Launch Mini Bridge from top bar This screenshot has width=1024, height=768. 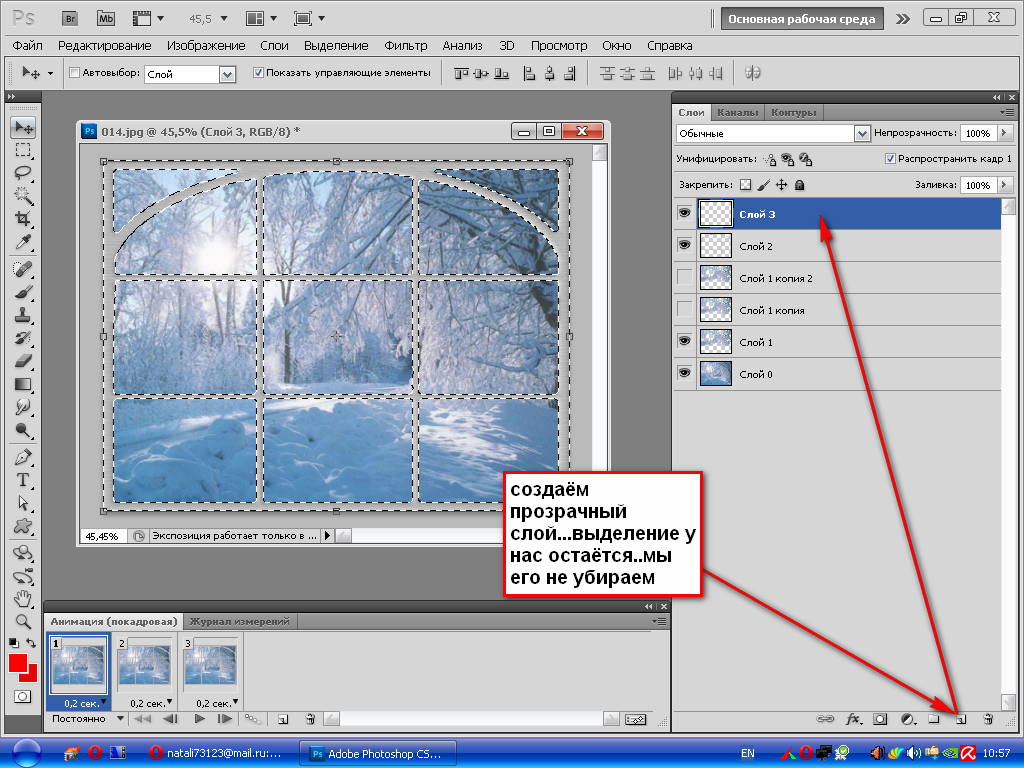[106, 18]
